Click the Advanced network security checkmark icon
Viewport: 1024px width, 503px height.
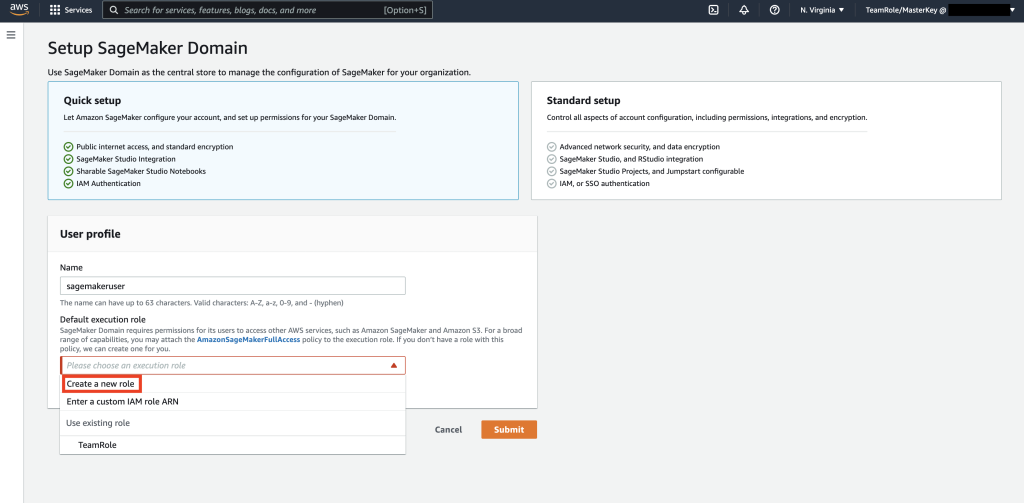552,147
